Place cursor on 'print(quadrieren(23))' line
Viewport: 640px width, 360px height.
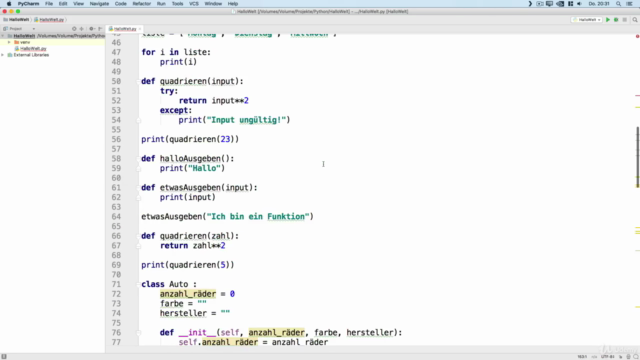[x=190, y=139]
